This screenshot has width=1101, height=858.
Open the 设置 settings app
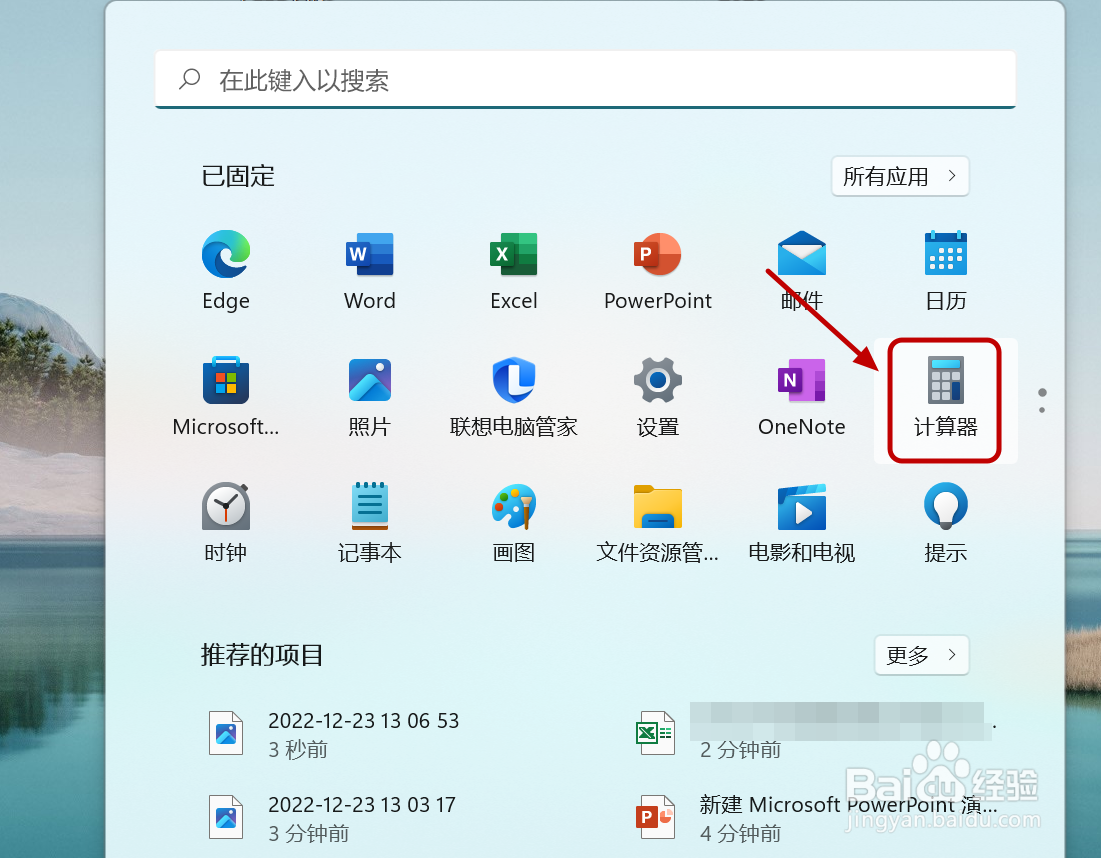(x=657, y=397)
